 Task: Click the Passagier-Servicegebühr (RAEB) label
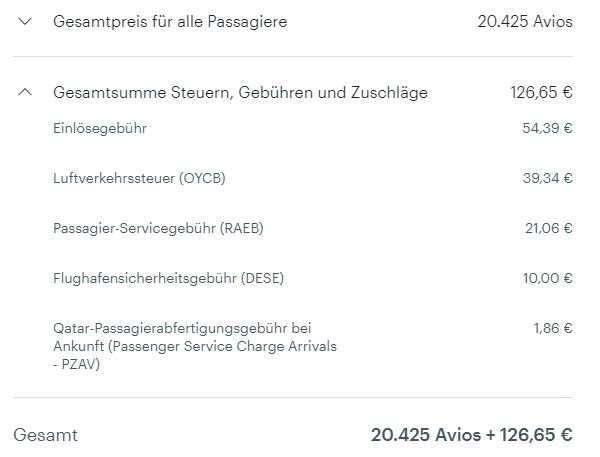pos(158,229)
